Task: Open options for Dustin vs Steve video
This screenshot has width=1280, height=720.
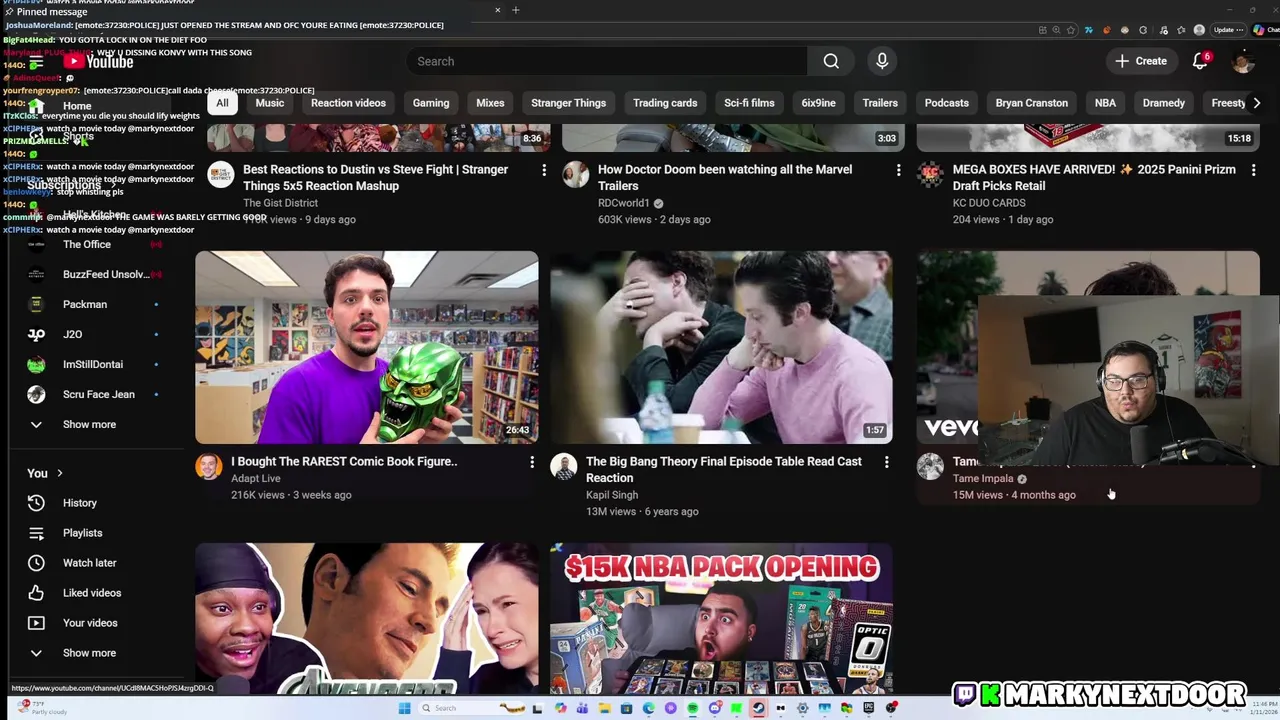Action: point(544,170)
